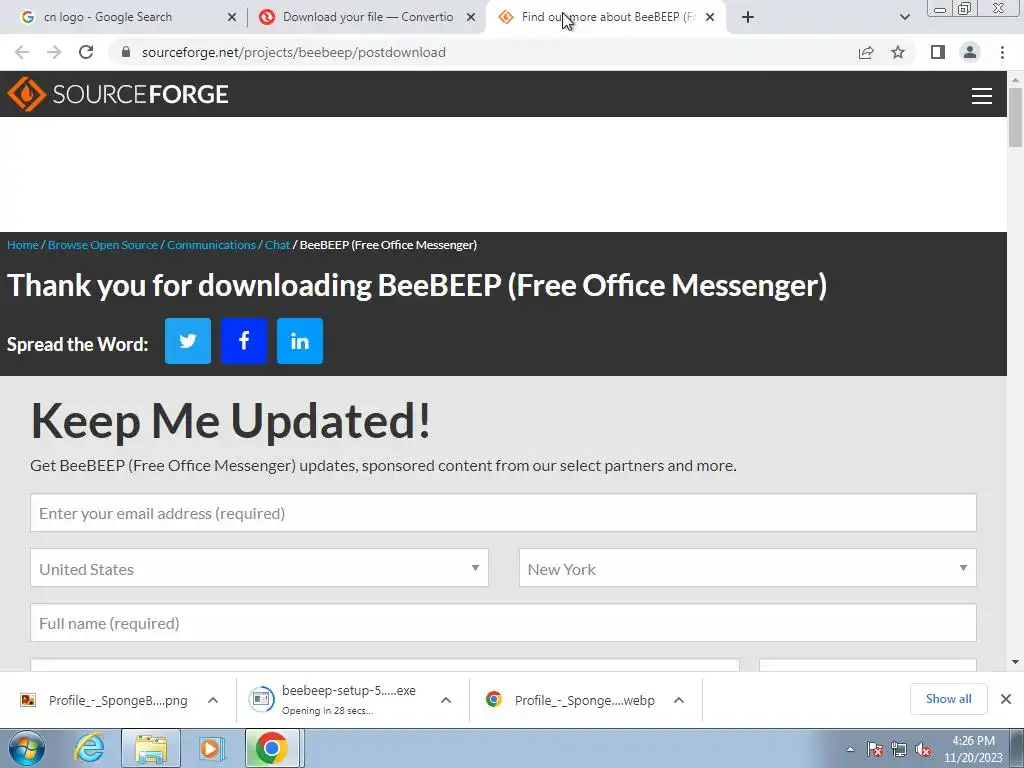Open network status tray icon
Image resolution: width=1024 pixels, height=768 pixels.
click(899, 749)
